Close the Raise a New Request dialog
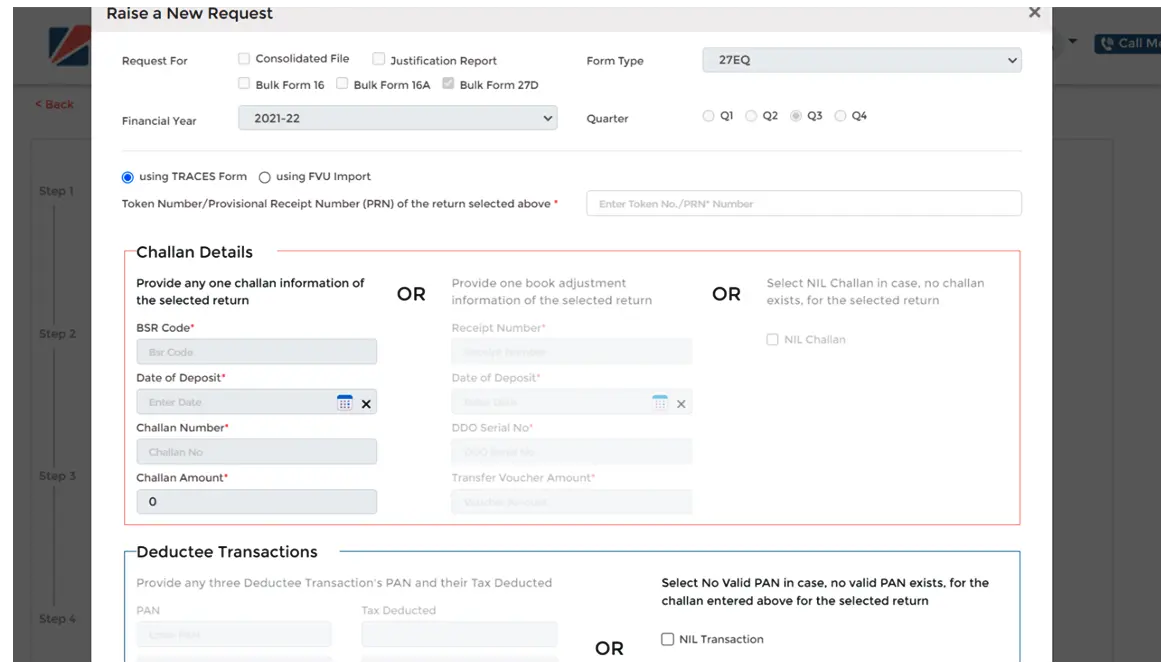The image size is (1175, 671). coord(1034,13)
